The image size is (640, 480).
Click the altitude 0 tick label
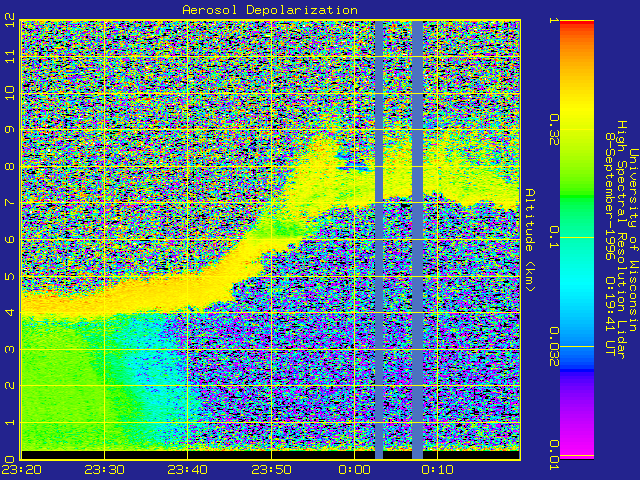click(10, 459)
